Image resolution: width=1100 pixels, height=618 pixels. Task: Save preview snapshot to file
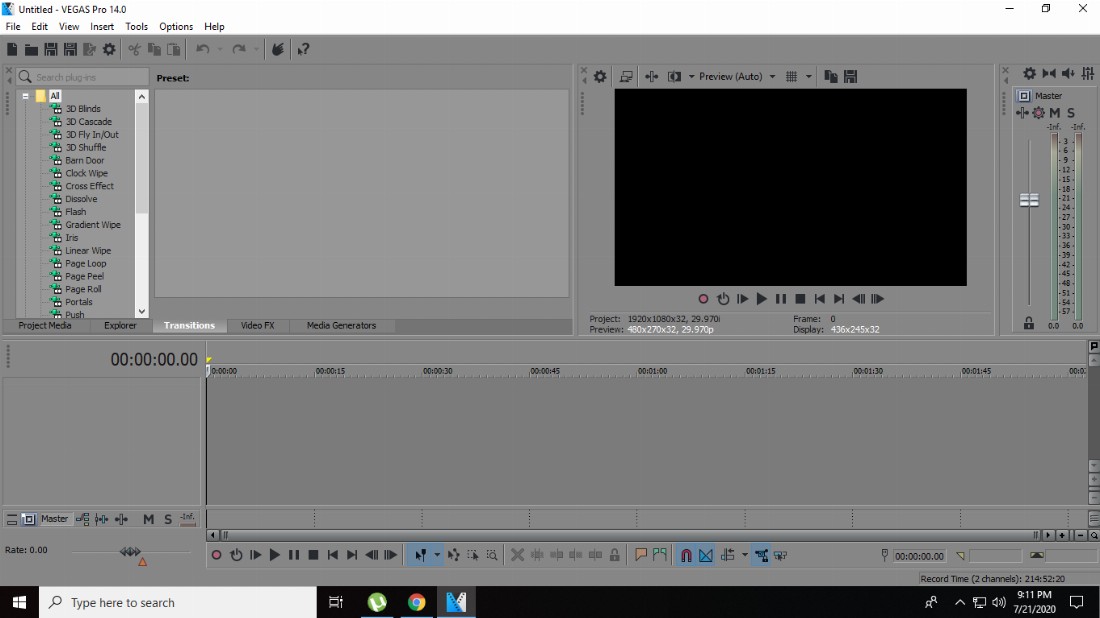click(850, 76)
